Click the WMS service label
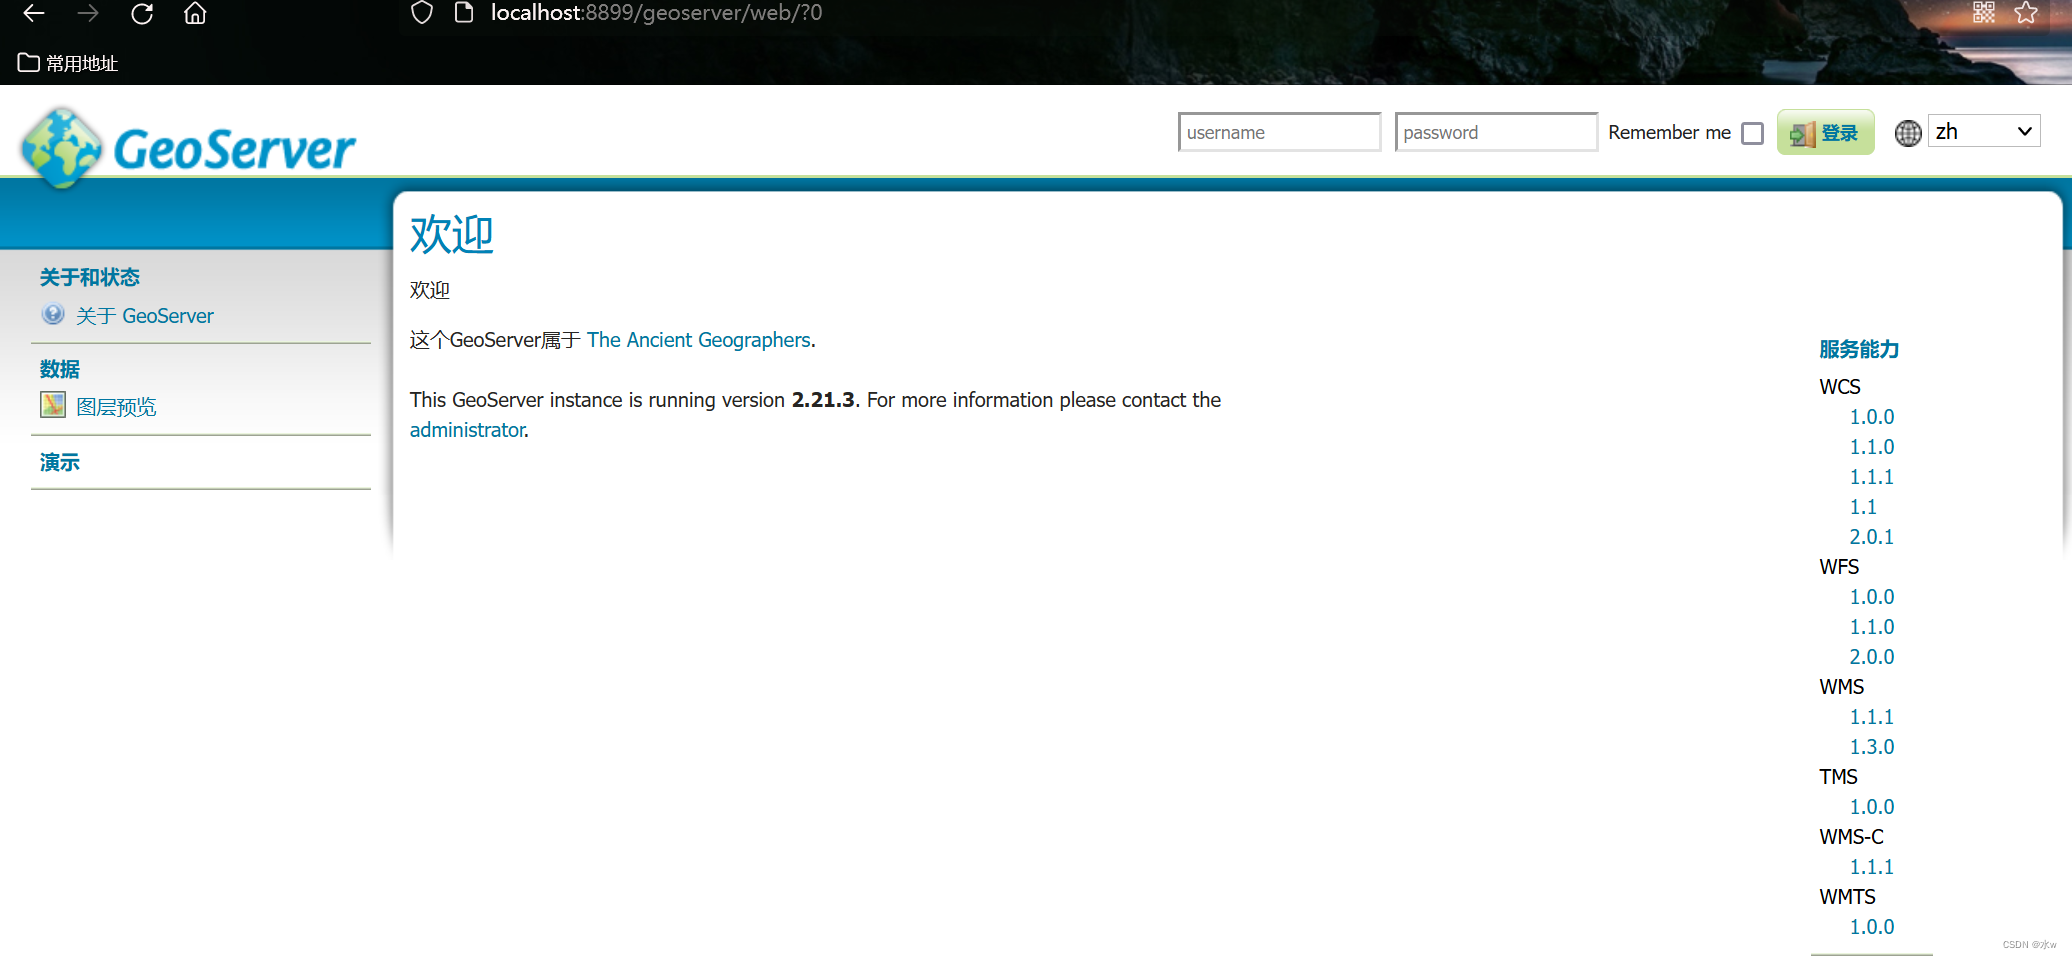The height and width of the screenshot is (959, 2072). pyautogui.click(x=1842, y=687)
